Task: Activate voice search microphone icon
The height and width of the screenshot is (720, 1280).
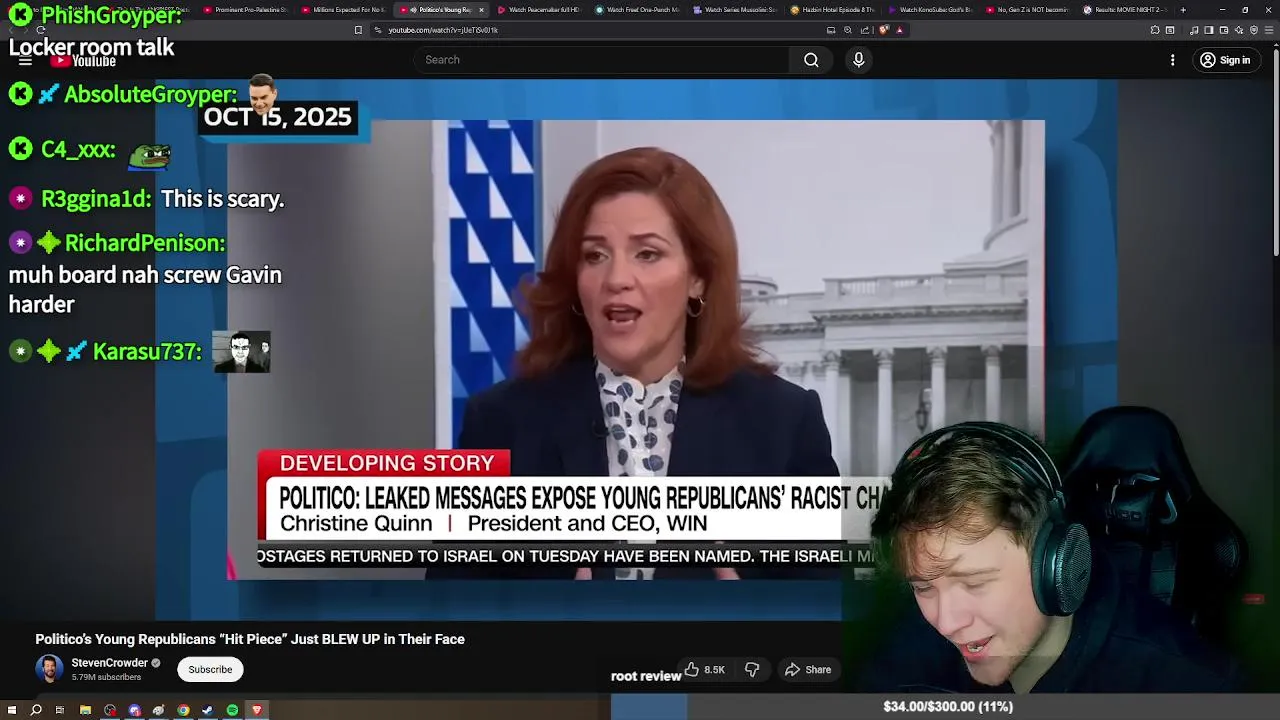Action: [x=858, y=60]
